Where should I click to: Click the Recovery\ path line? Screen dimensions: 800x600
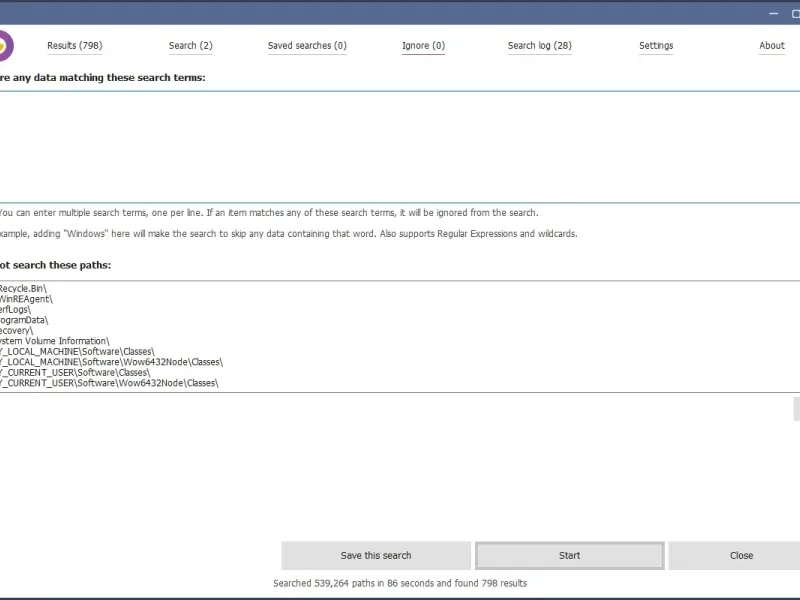tap(16, 331)
